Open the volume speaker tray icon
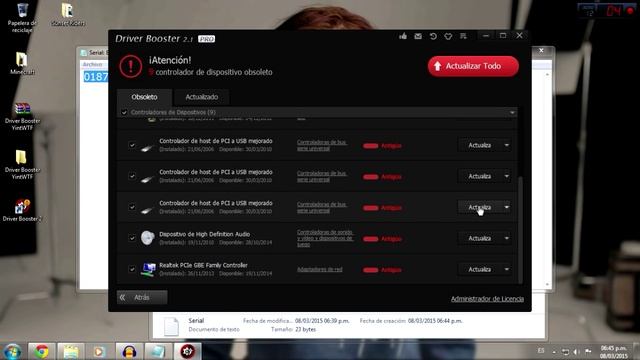 [x=576, y=351]
